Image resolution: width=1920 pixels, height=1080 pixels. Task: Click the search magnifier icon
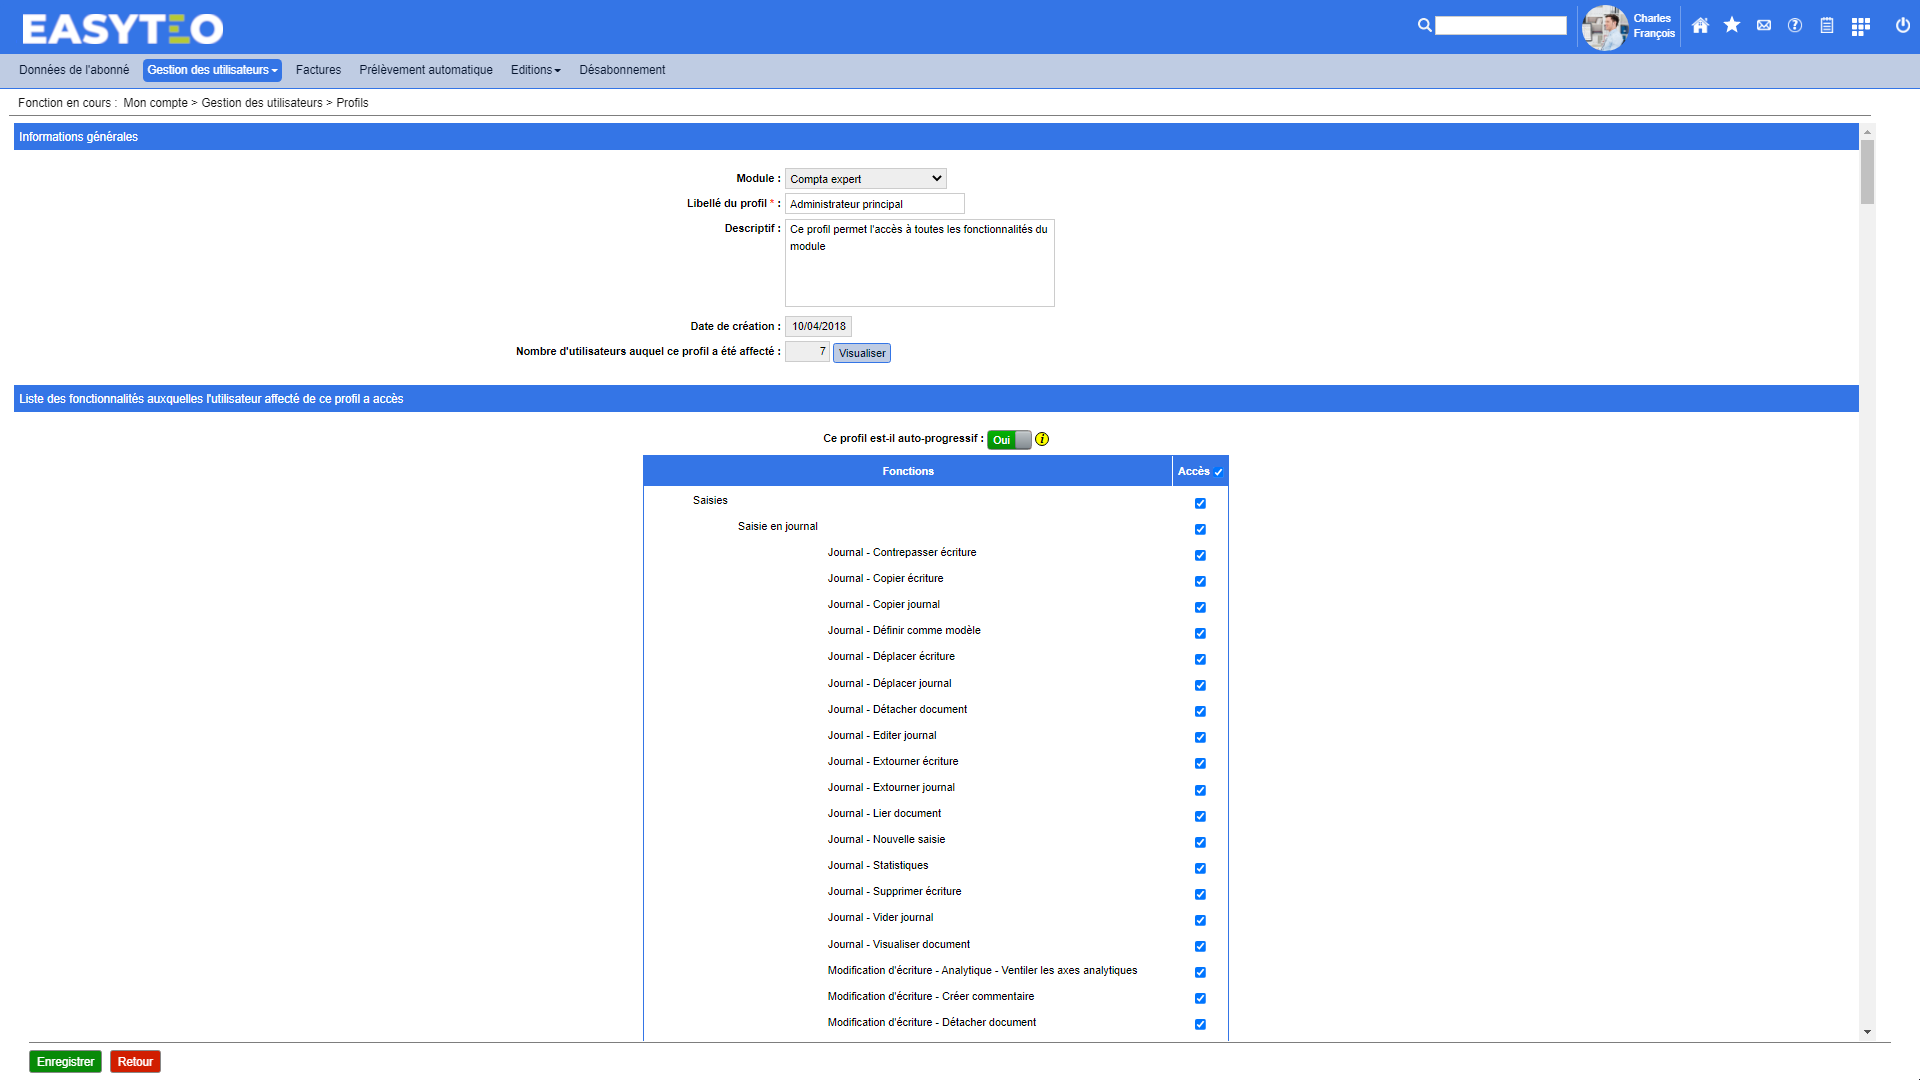tap(1424, 26)
